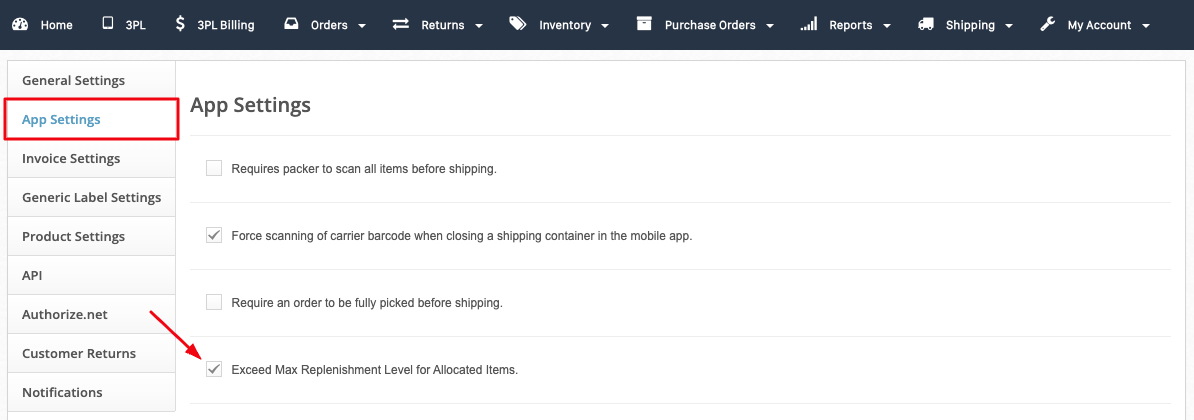The image size is (1194, 420).
Task: Go to the Customer Returns settings
Action: point(79,353)
